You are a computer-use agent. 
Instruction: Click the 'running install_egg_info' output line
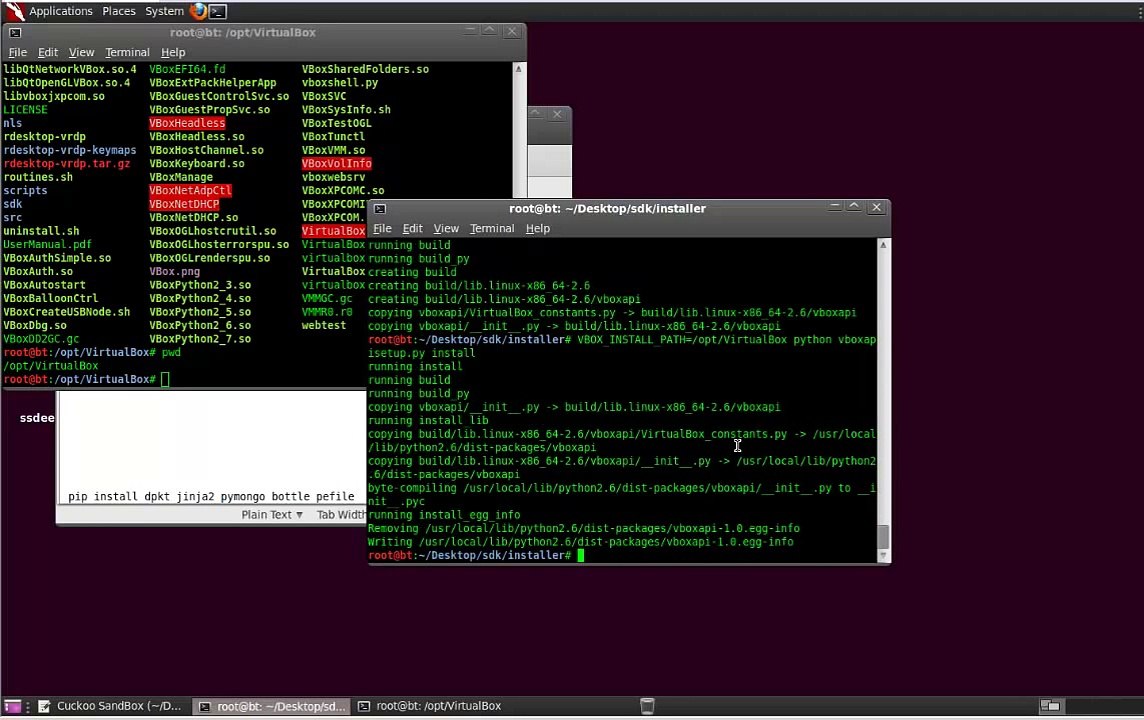pos(444,515)
